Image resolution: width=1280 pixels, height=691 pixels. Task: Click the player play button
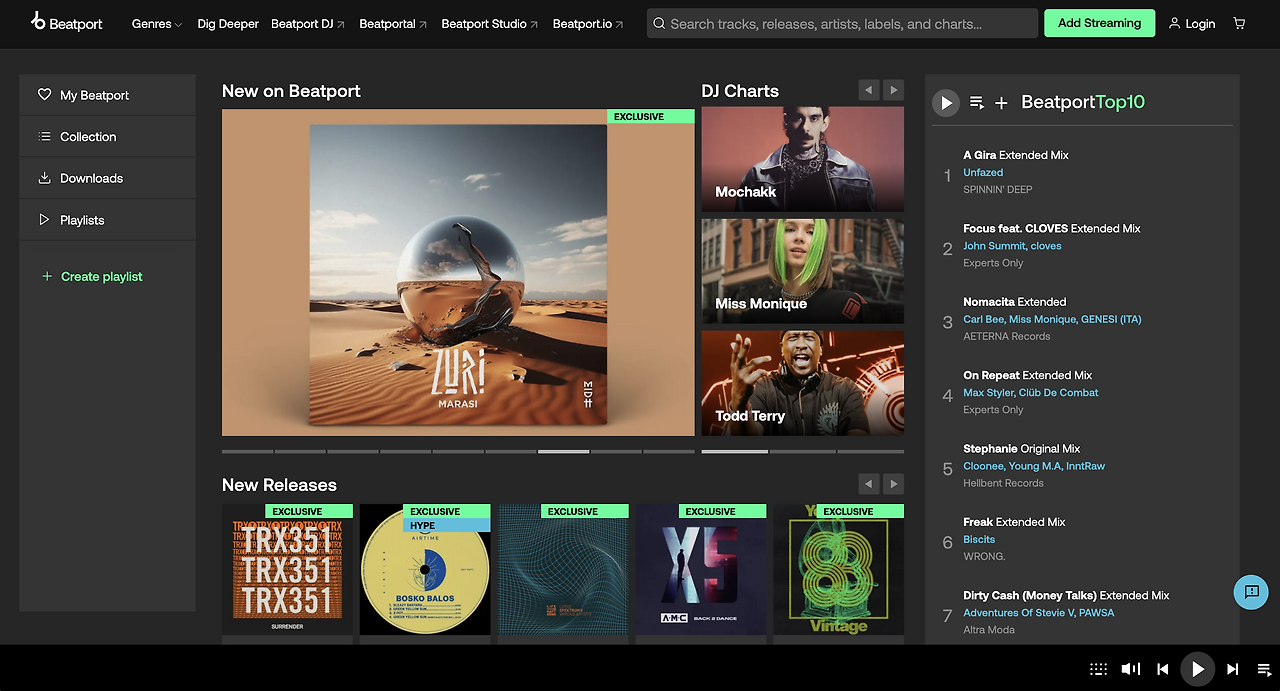click(x=1197, y=669)
